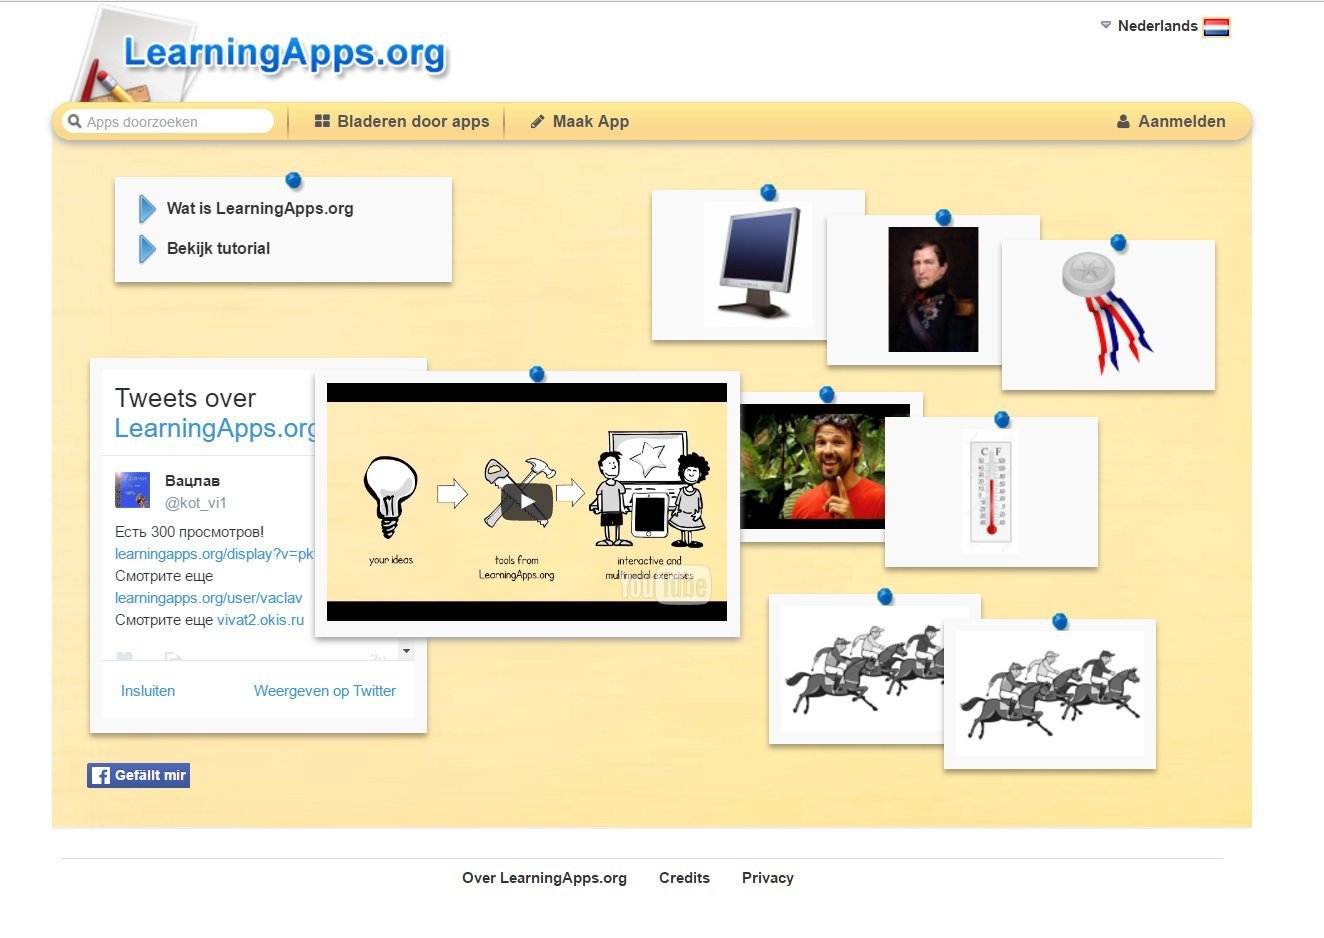
Task: Click the magnifier icon in search box
Action: (x=74, y=122)
